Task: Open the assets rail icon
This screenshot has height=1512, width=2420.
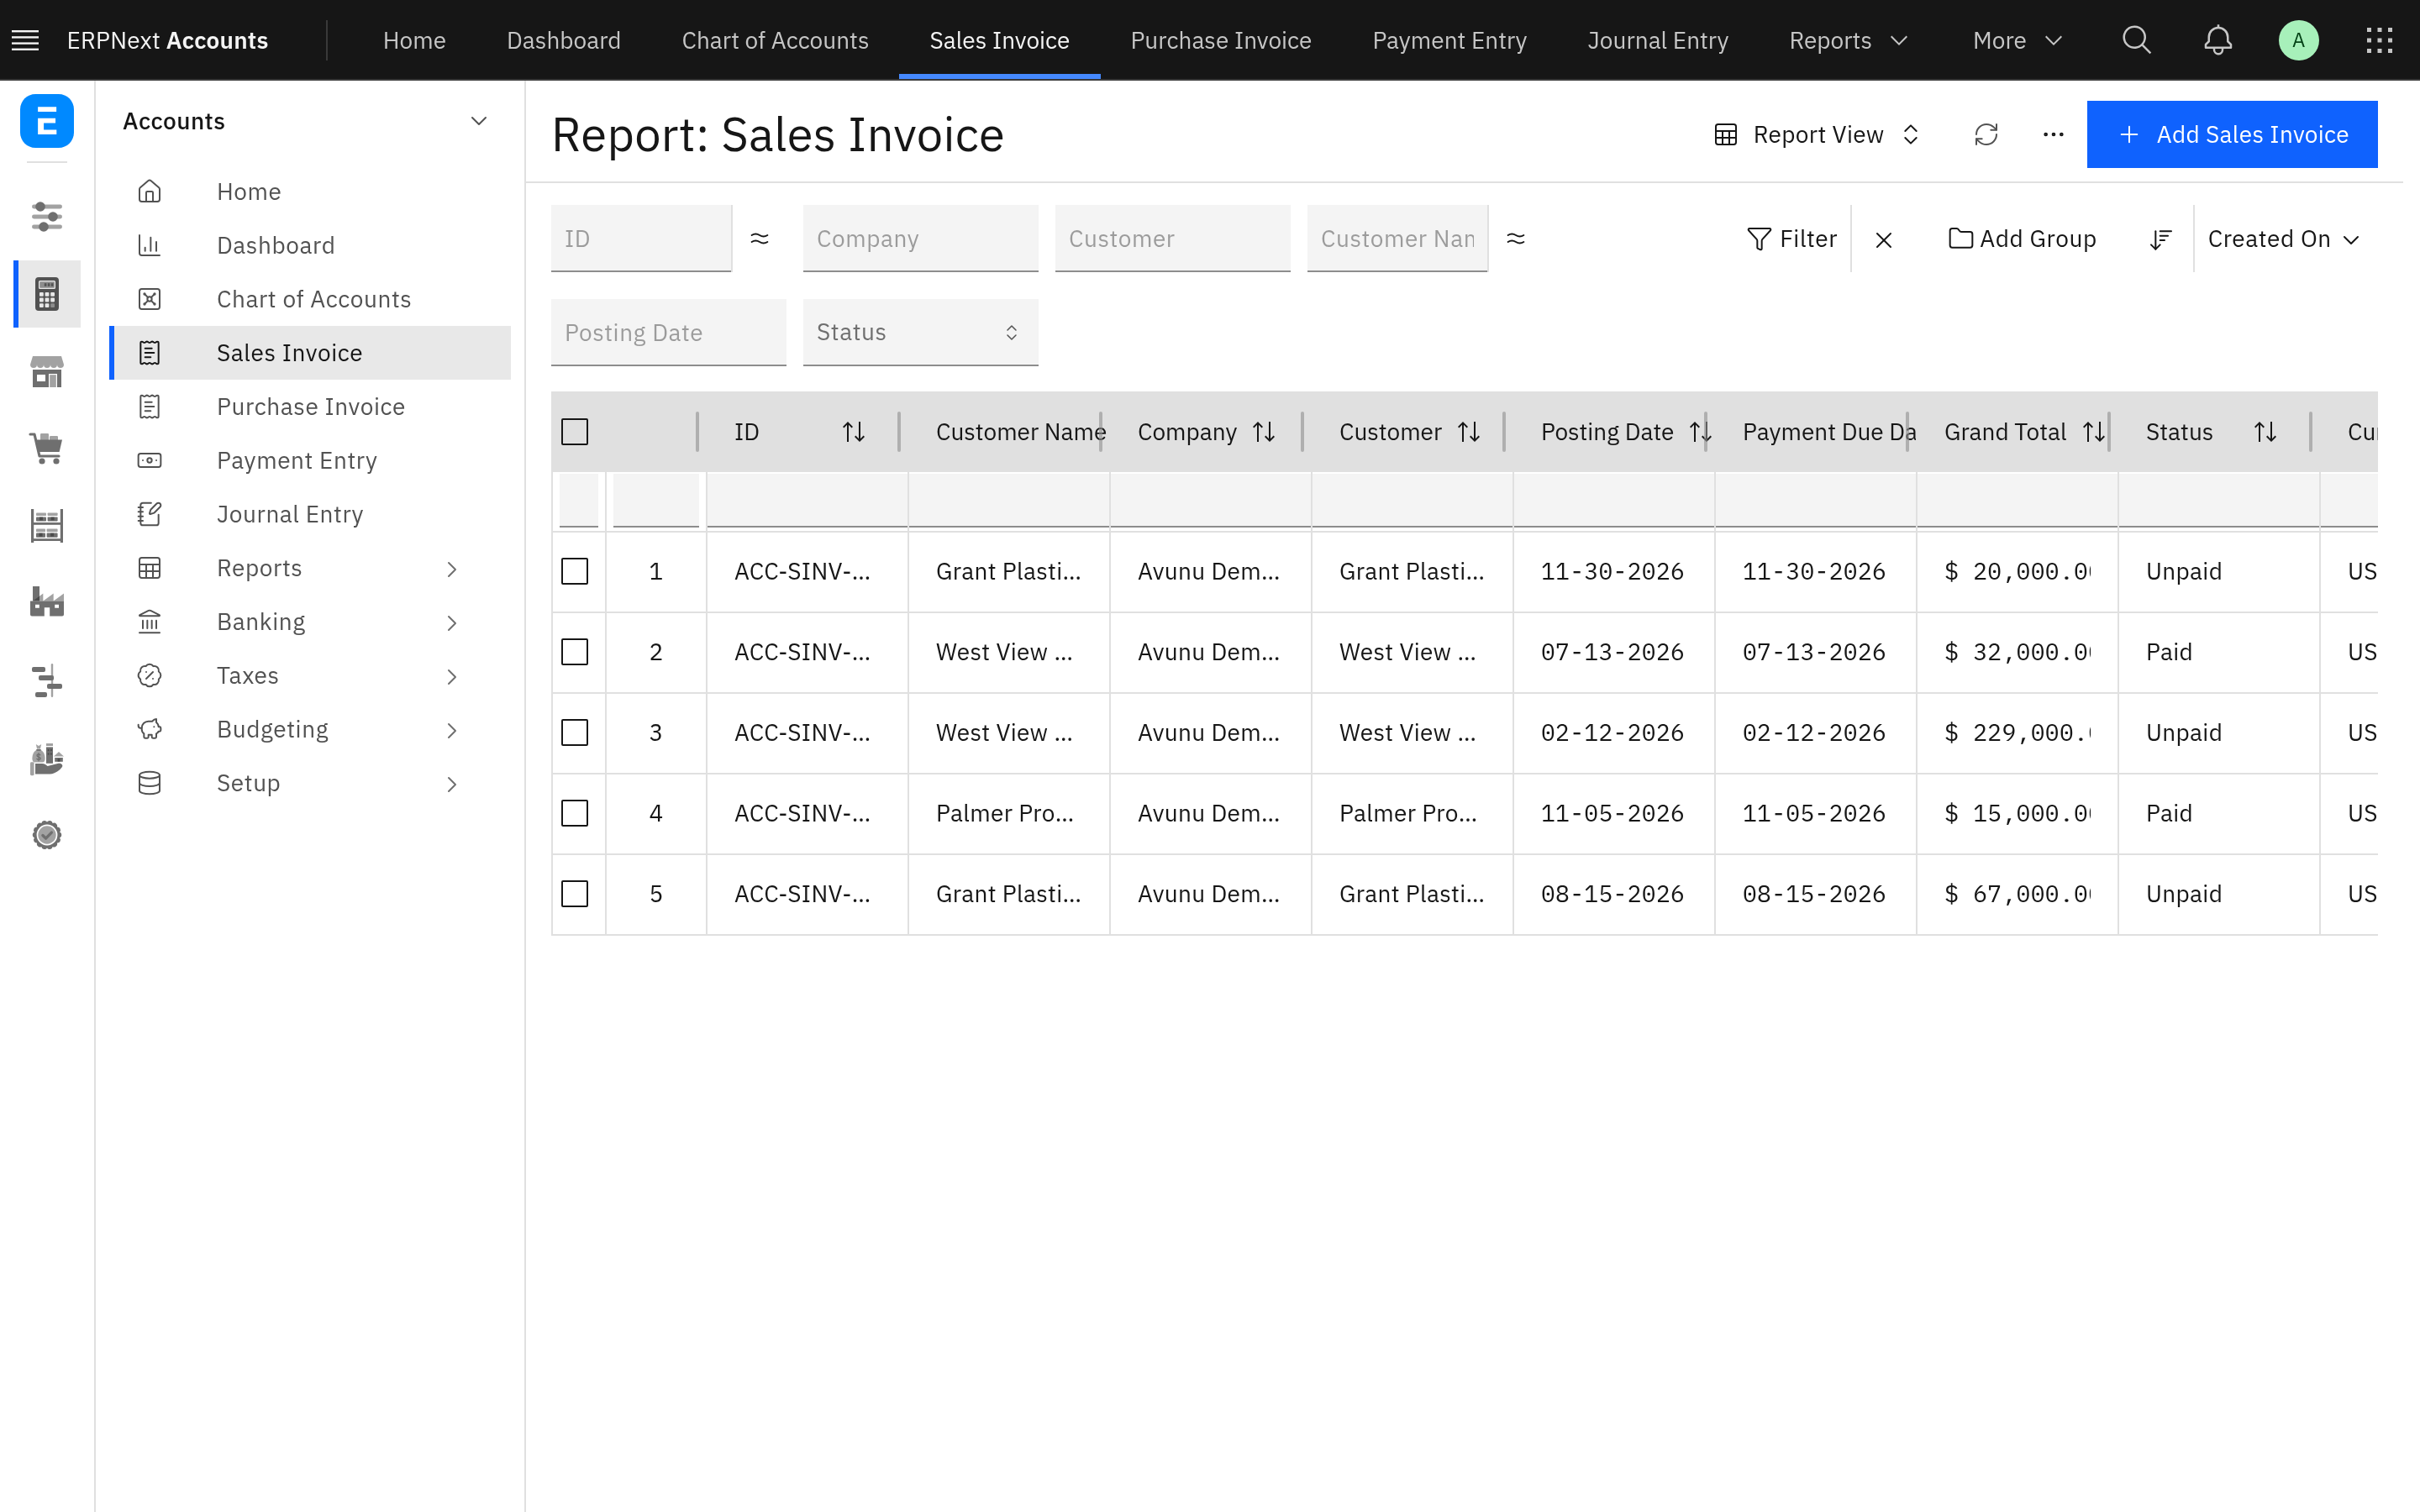Action: click(x=47, y=758)
